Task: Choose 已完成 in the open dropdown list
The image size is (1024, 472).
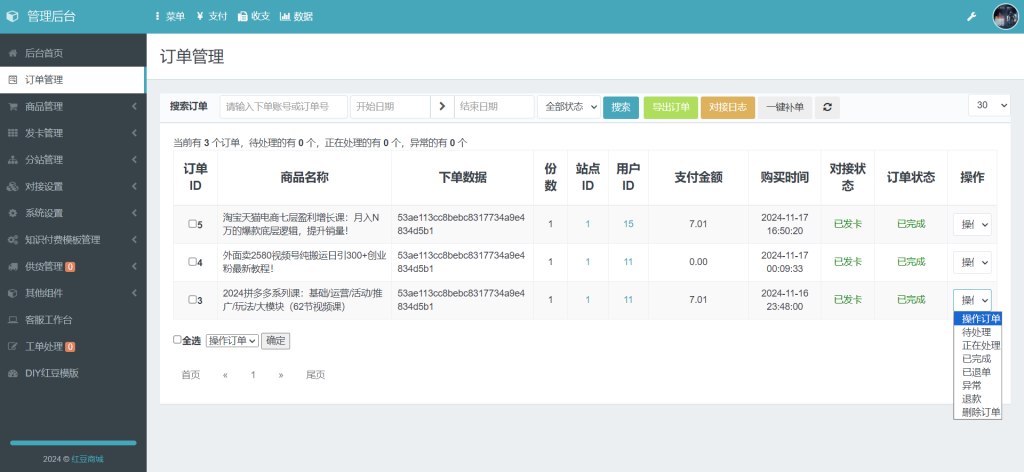Action: pos(978,358)
